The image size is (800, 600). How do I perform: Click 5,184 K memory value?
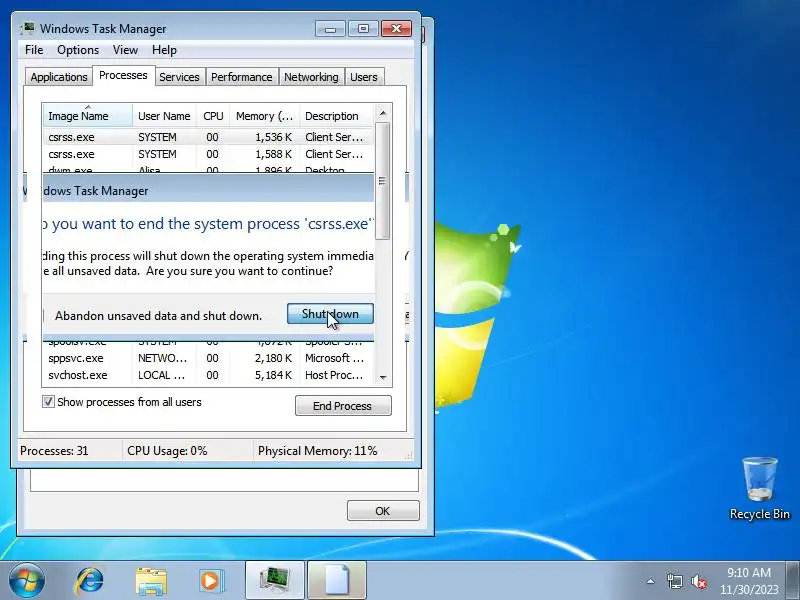point(273,375)
